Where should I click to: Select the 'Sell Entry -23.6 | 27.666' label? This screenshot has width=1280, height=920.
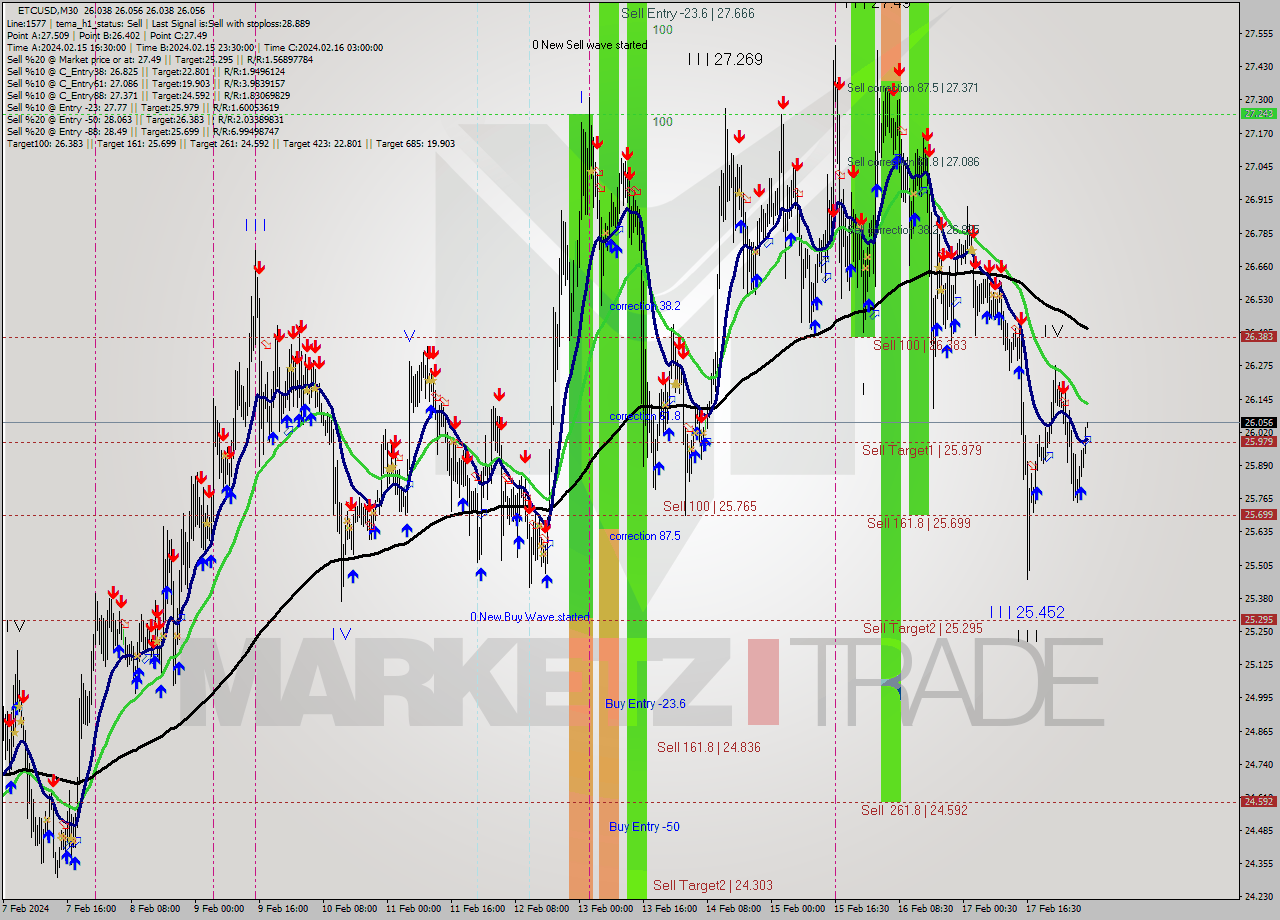pyautogui.click(x=687, y=13)
